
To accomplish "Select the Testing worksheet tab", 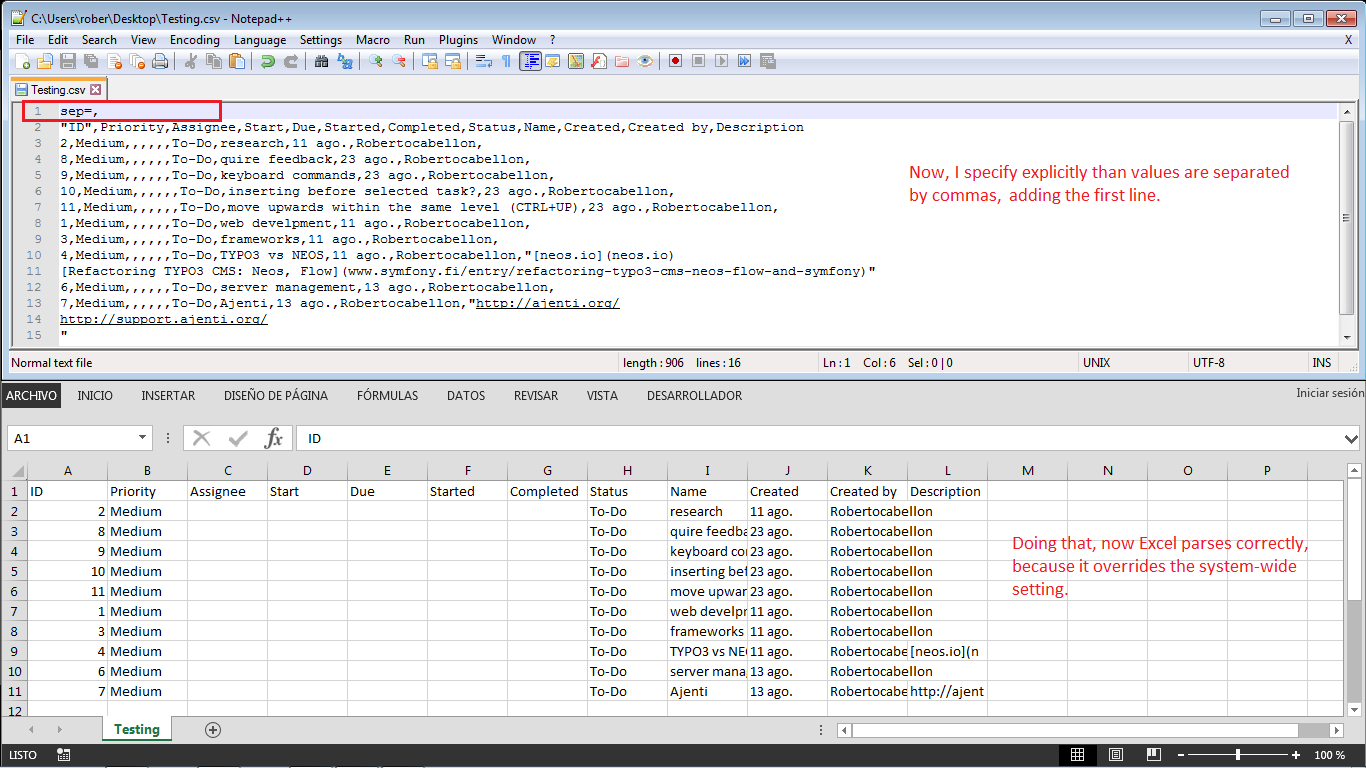I will (137, 730).
